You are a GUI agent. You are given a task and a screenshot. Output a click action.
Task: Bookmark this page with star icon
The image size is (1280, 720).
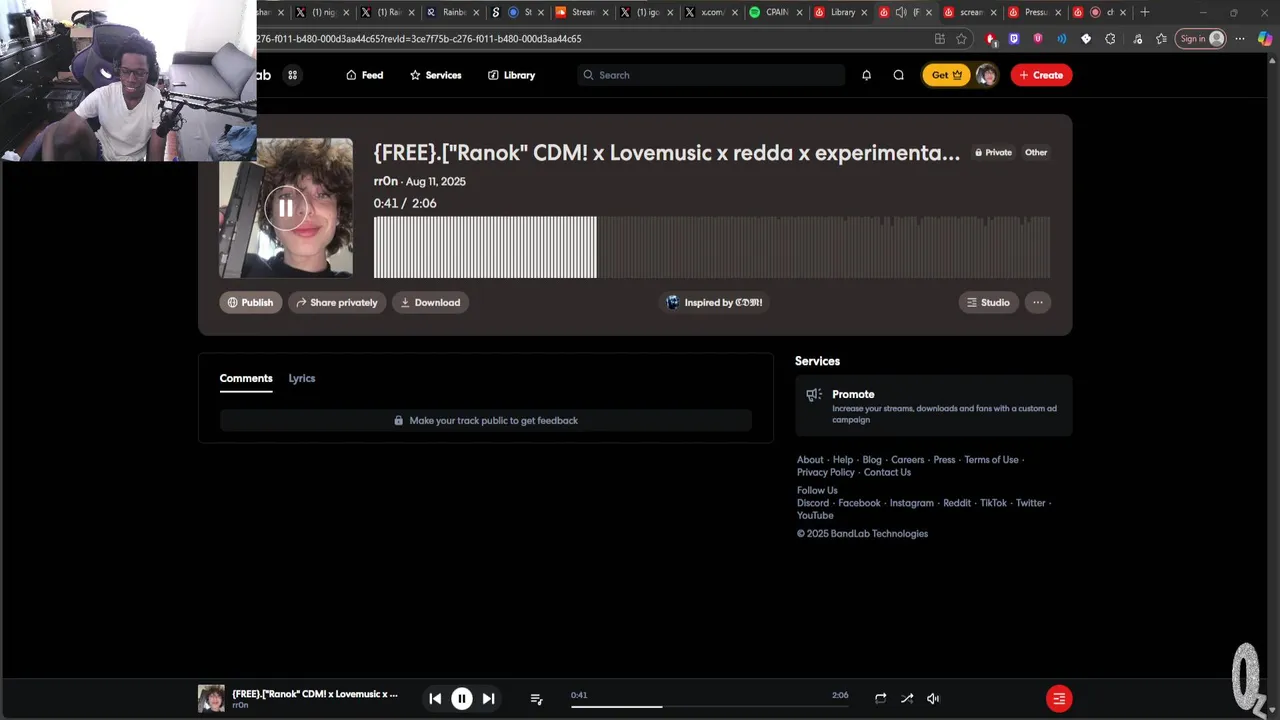pyautogui.click(x=961, y=39)
